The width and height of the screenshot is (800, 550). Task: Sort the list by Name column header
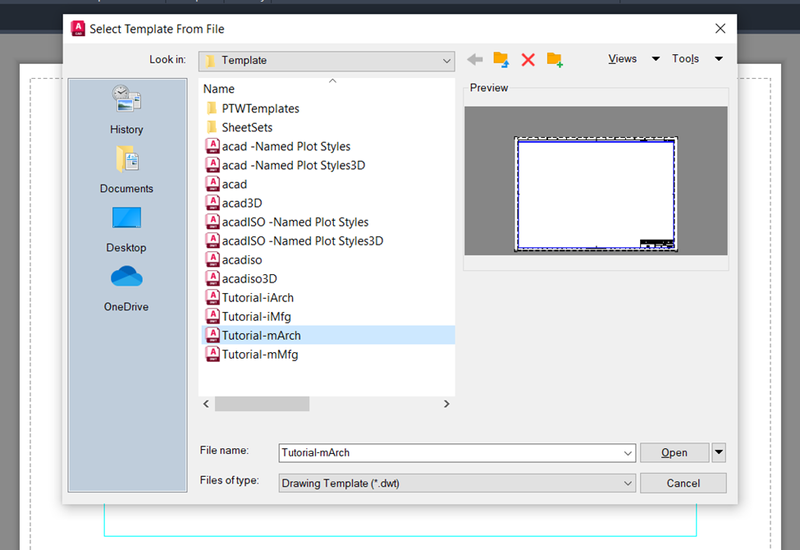[219, 89]
